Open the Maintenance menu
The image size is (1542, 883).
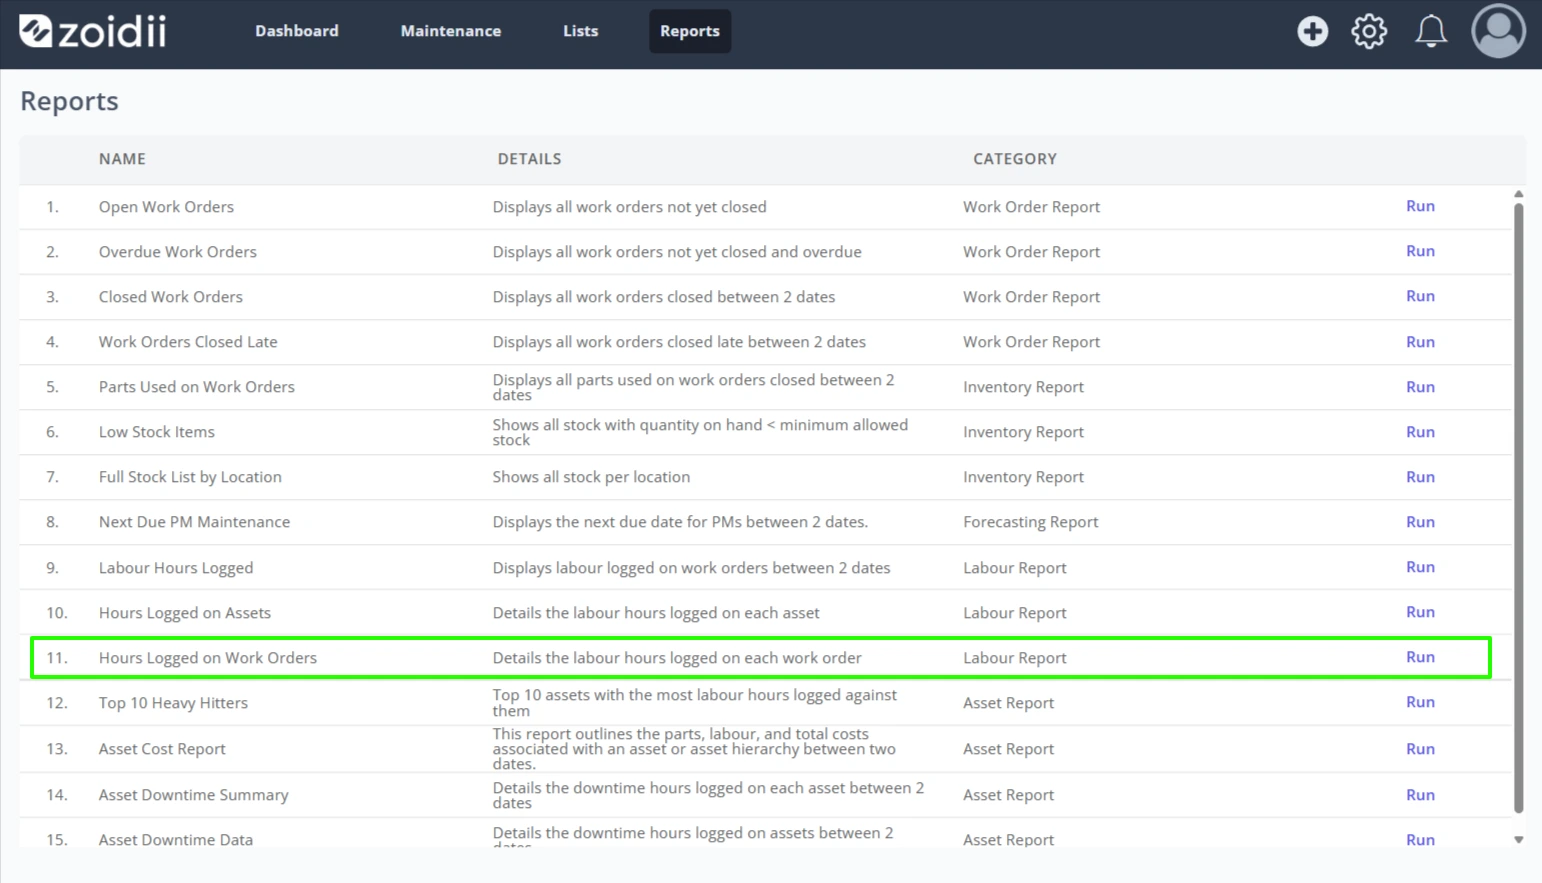[x=451, y=31]
